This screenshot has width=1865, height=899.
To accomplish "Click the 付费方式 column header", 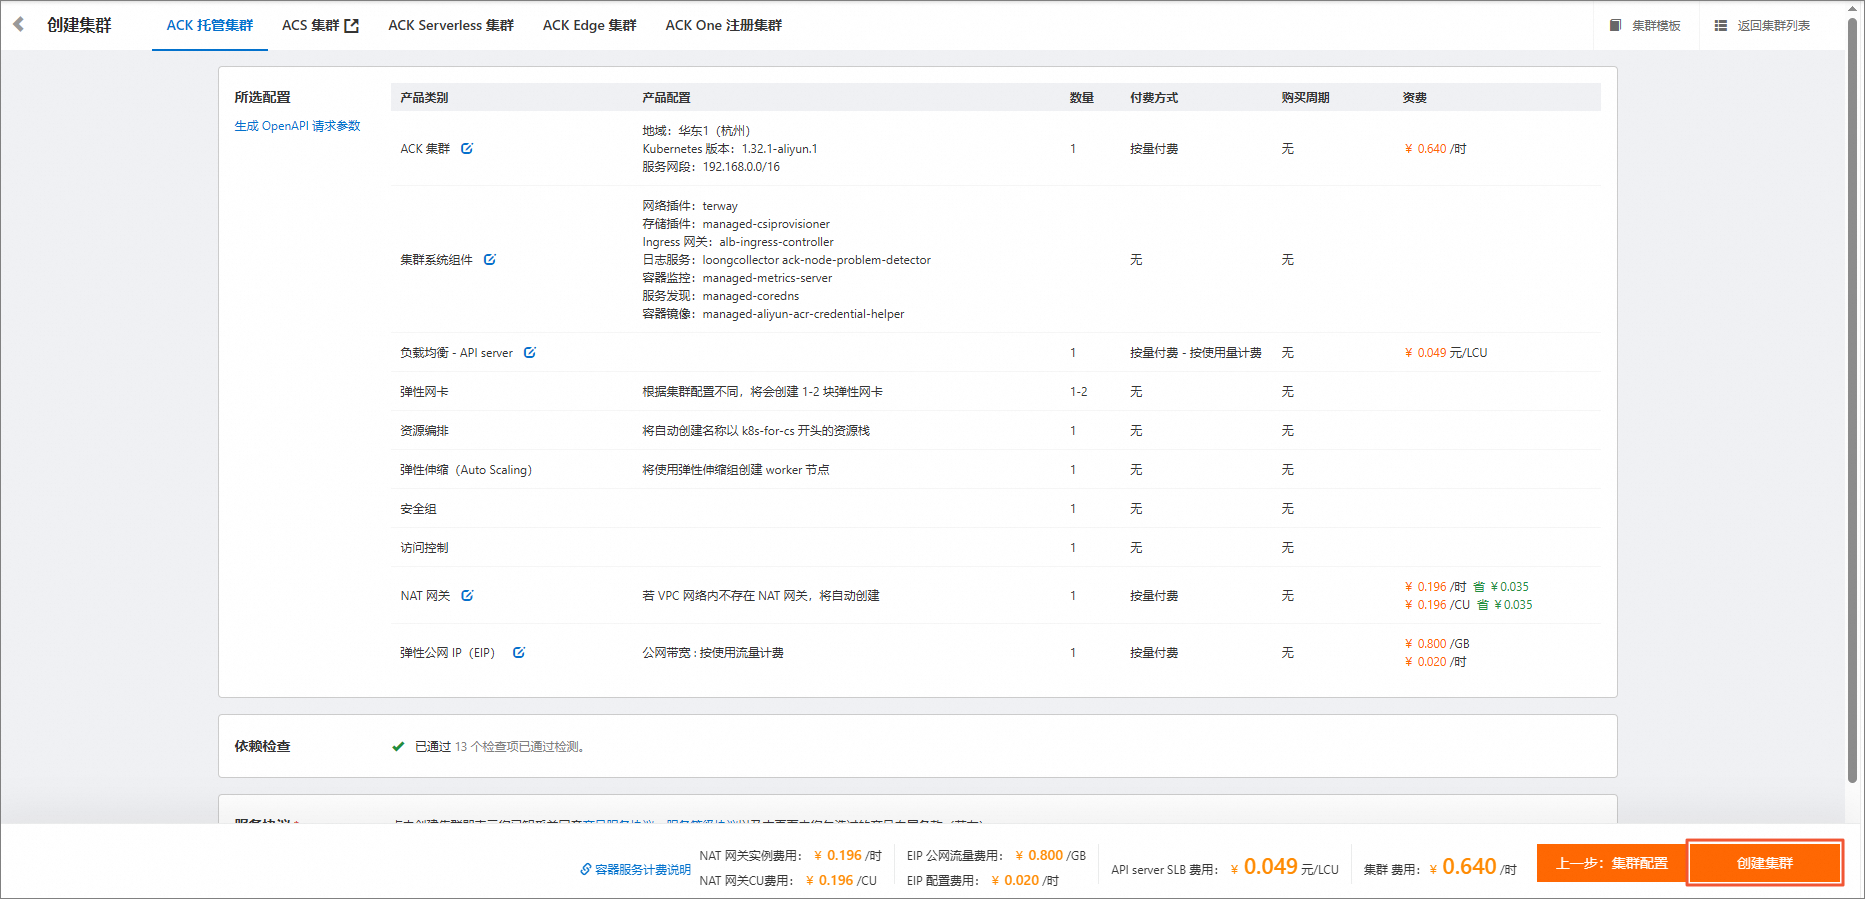I will click(x=1154, y=98).
